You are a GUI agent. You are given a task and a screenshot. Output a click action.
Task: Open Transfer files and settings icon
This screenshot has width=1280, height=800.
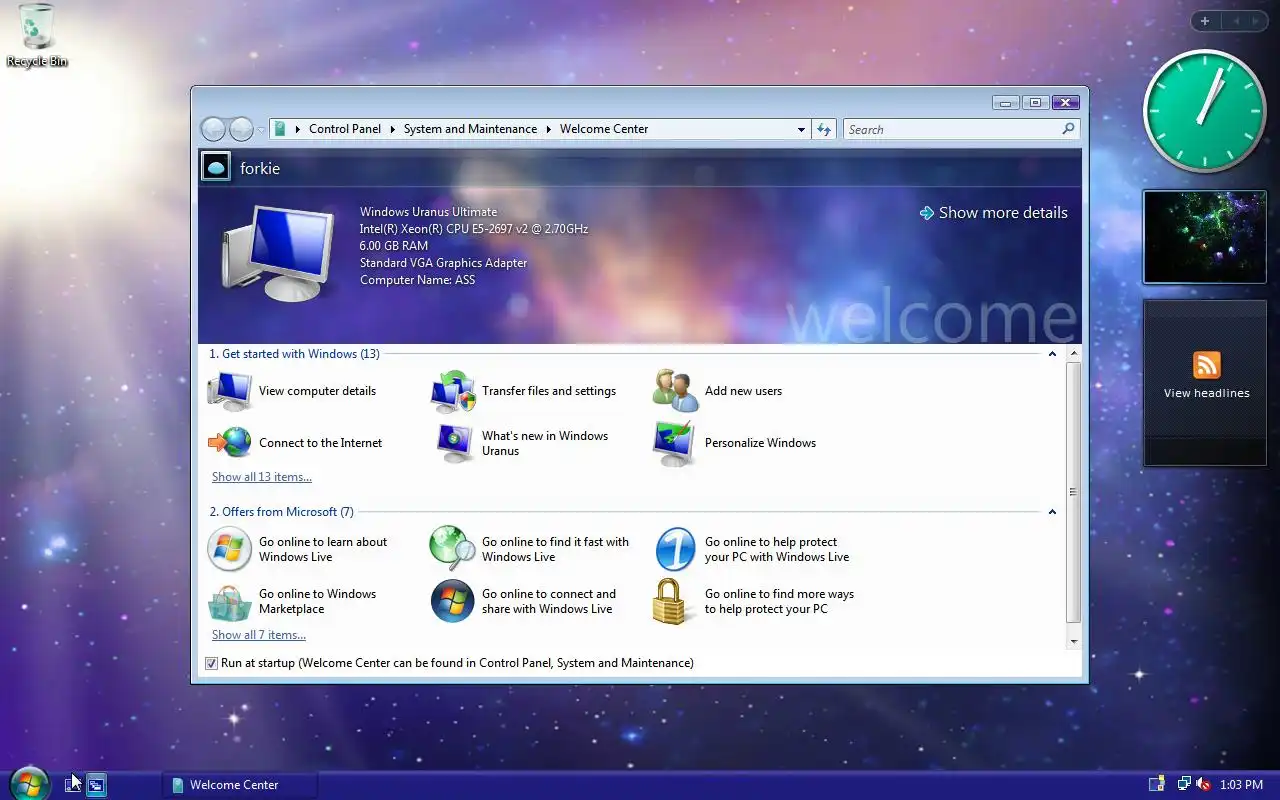[453, 391]
